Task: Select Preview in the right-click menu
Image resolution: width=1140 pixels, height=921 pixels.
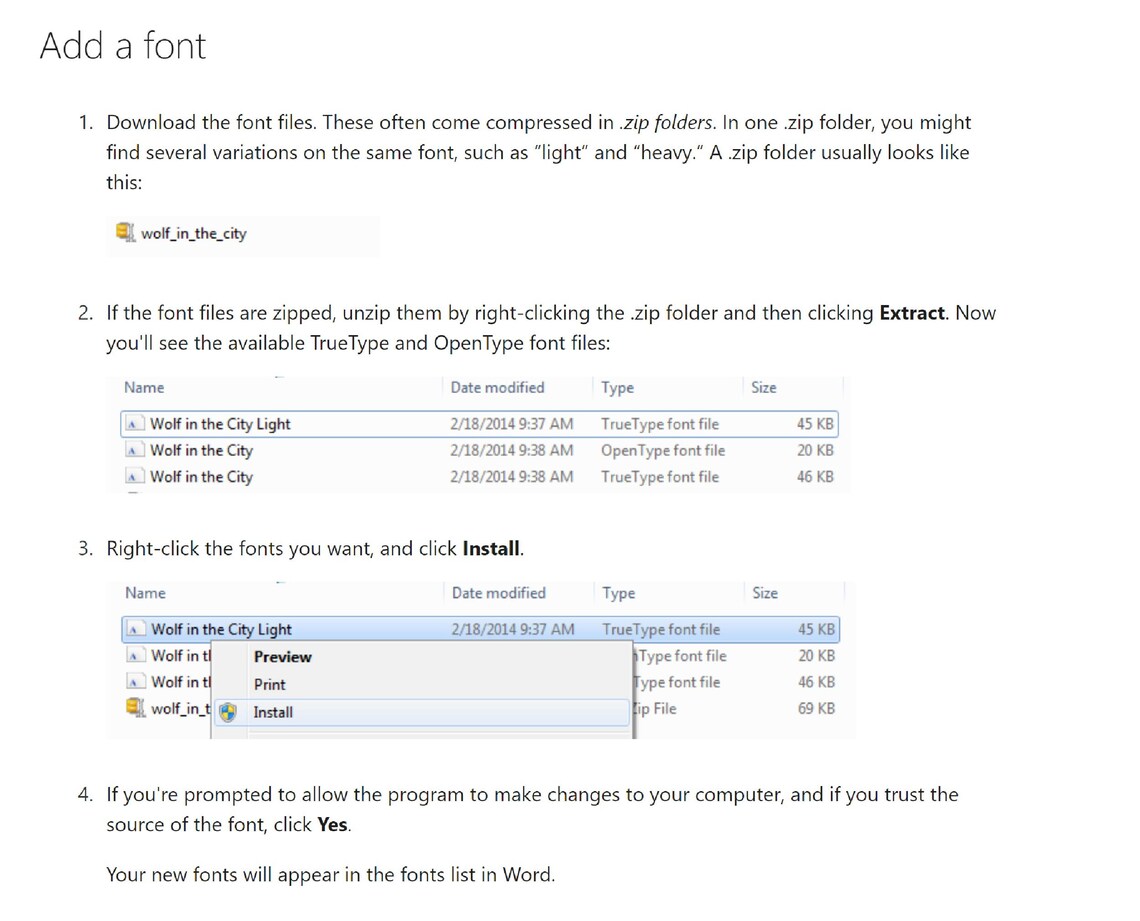Action: pos(281,657)
